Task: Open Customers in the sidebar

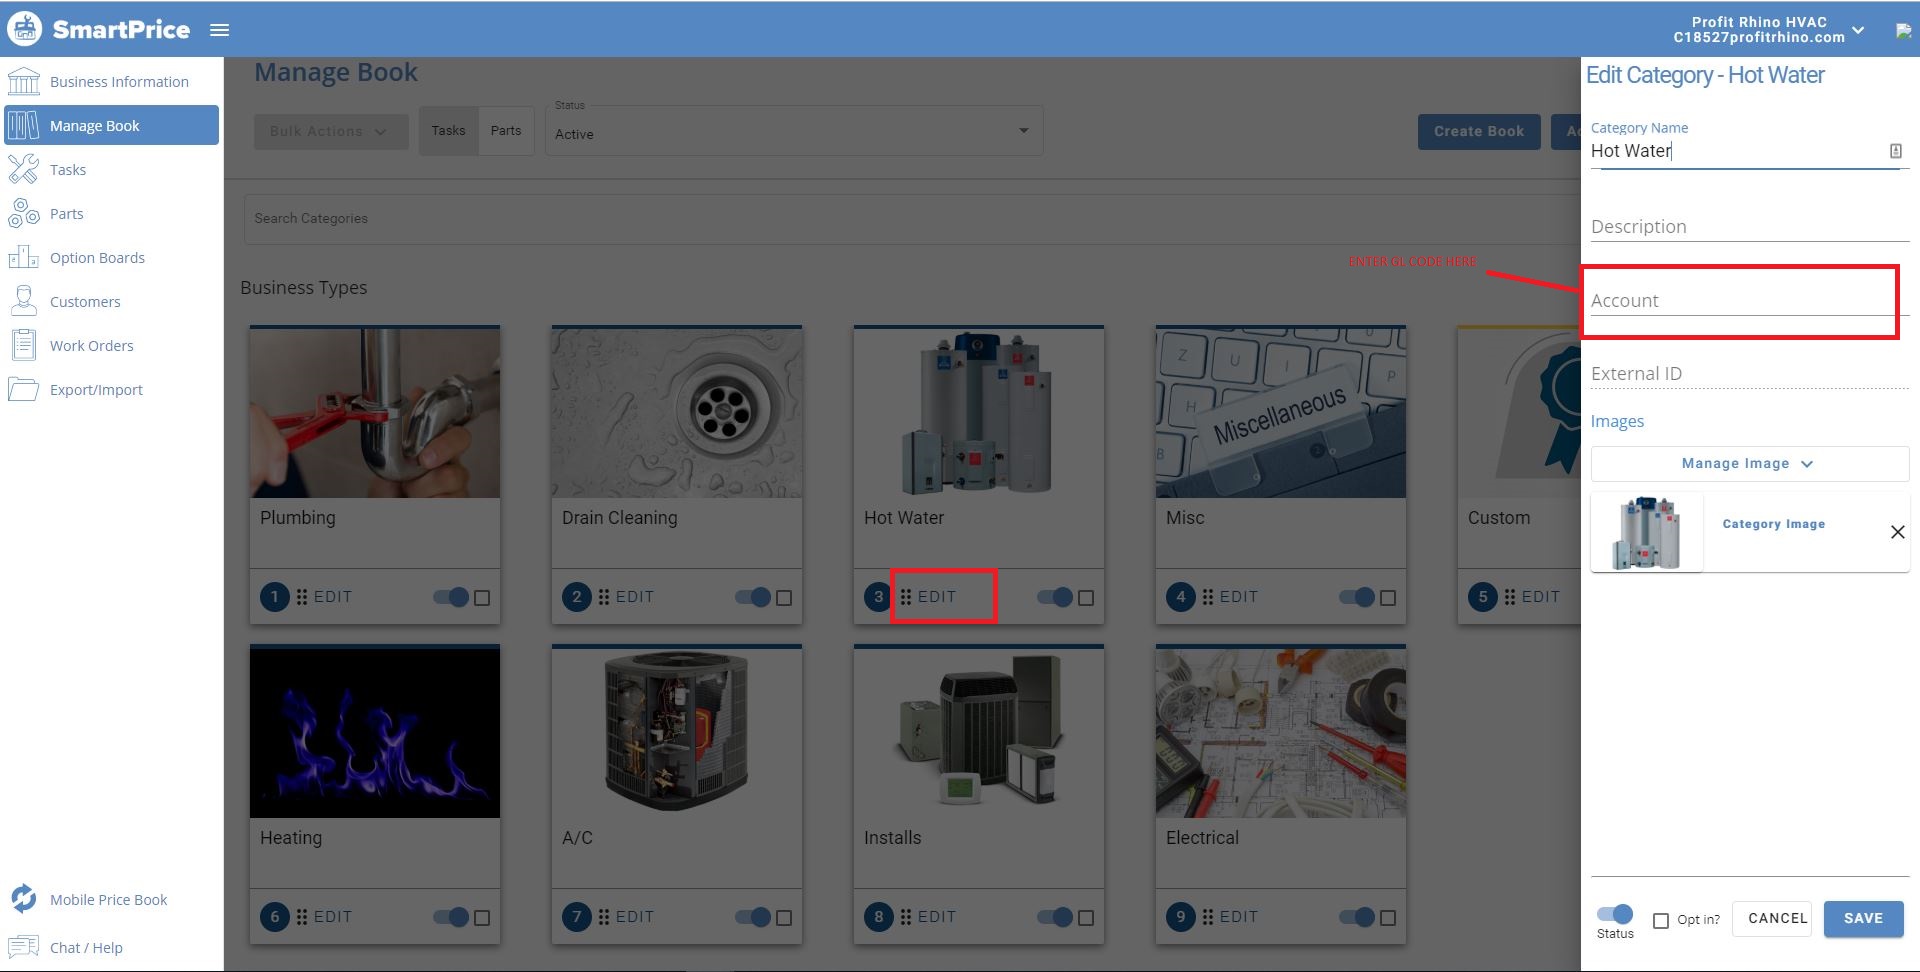Action: pos(85,301)
